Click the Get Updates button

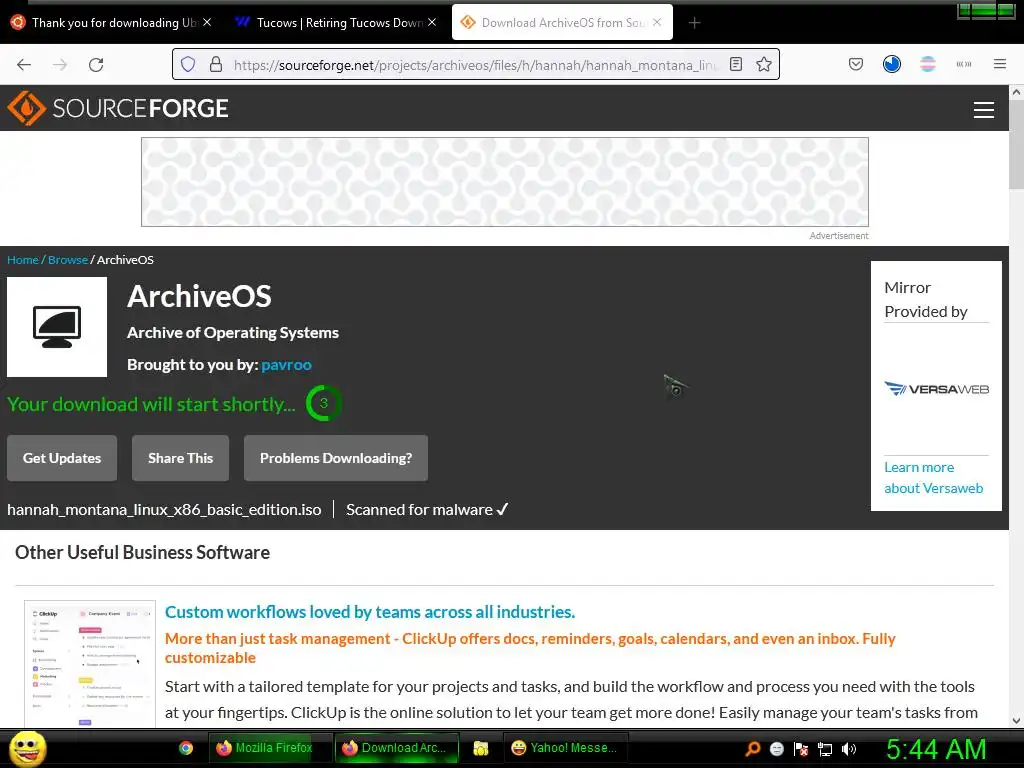click(x=62, y=458)
